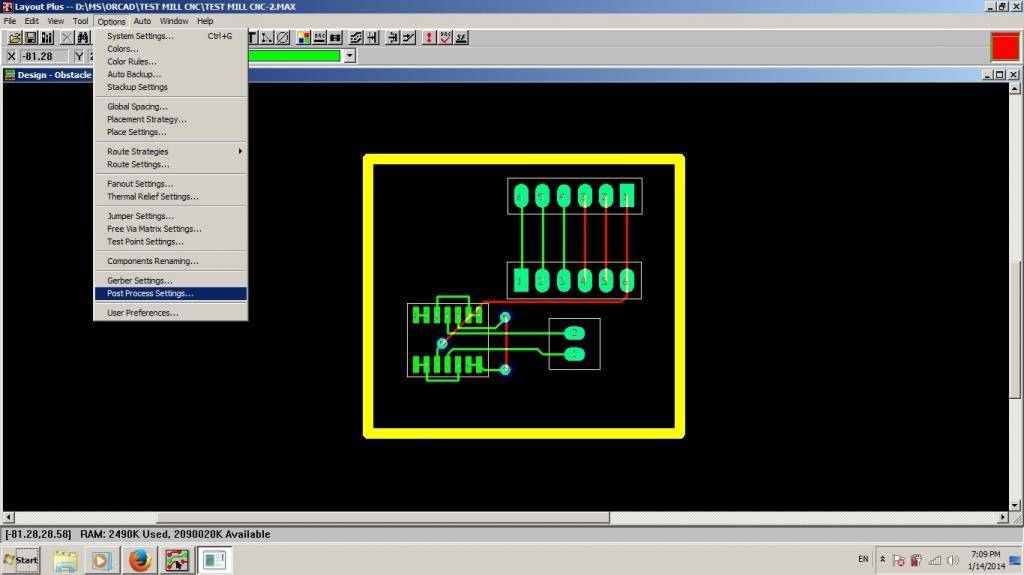The image size is (1024, 575).
Task: Open the find binoculars icon
Action: tap(83, 38)
